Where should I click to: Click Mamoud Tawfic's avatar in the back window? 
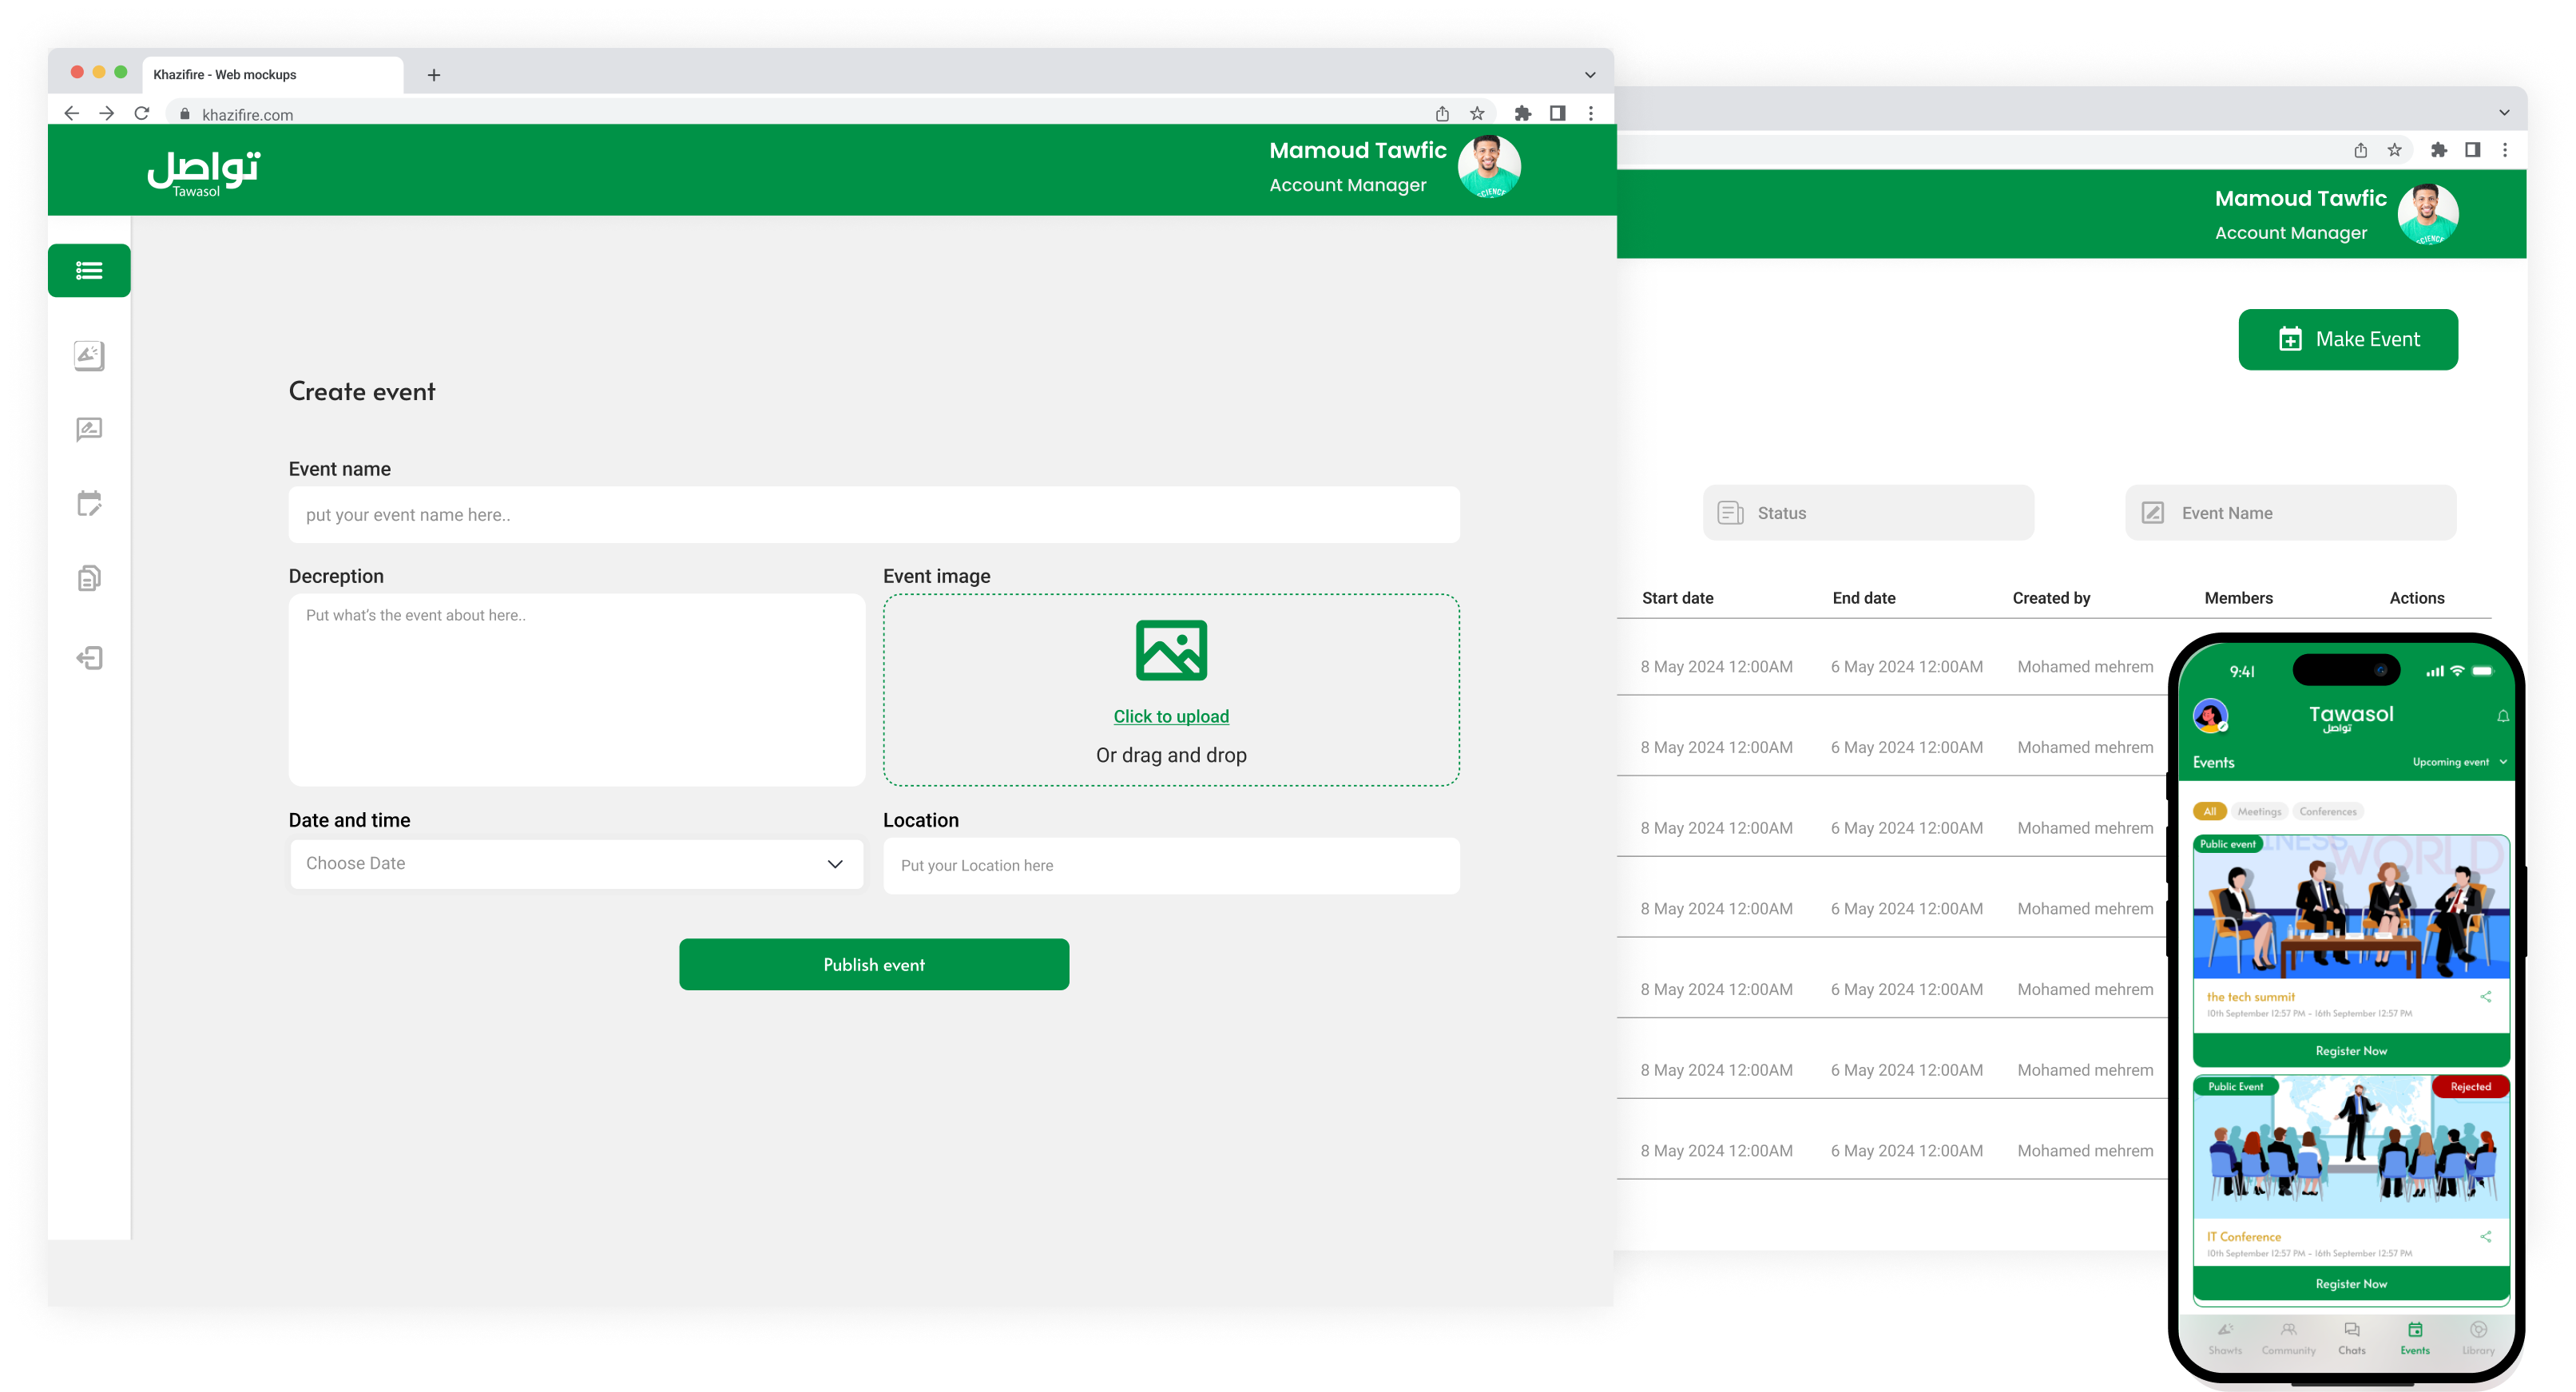click(x=2427, y=214)
